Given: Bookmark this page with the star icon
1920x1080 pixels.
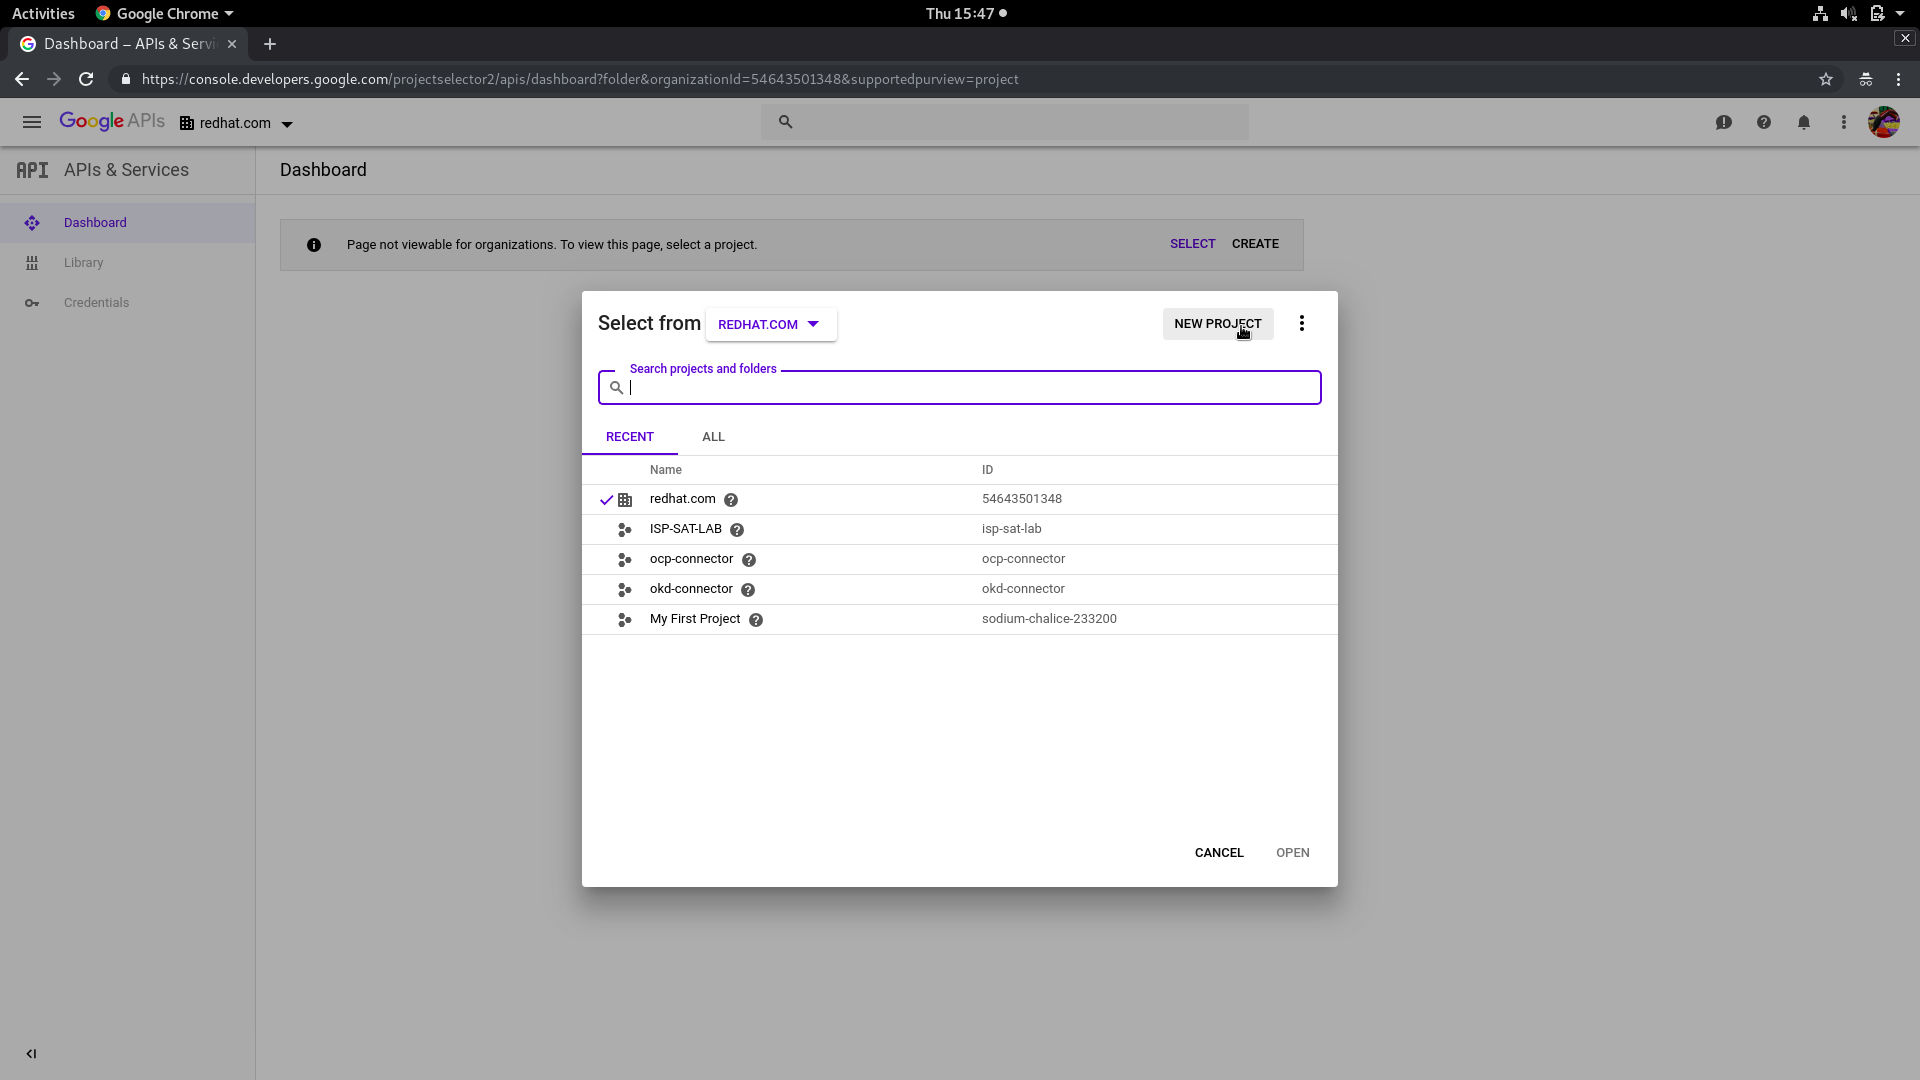Looking at the screenshot, I should click(1825, 79).
